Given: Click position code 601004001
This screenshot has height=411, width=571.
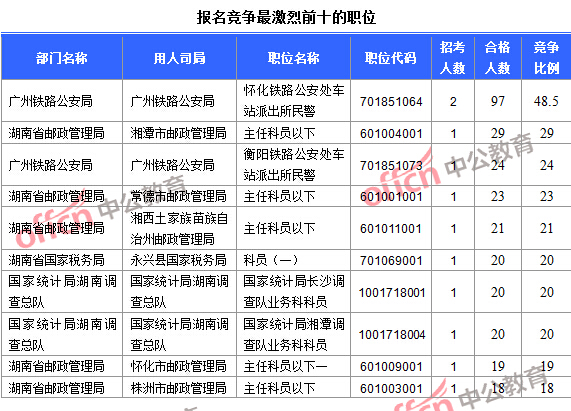Looking at the screenshot, I should (391, 134).
